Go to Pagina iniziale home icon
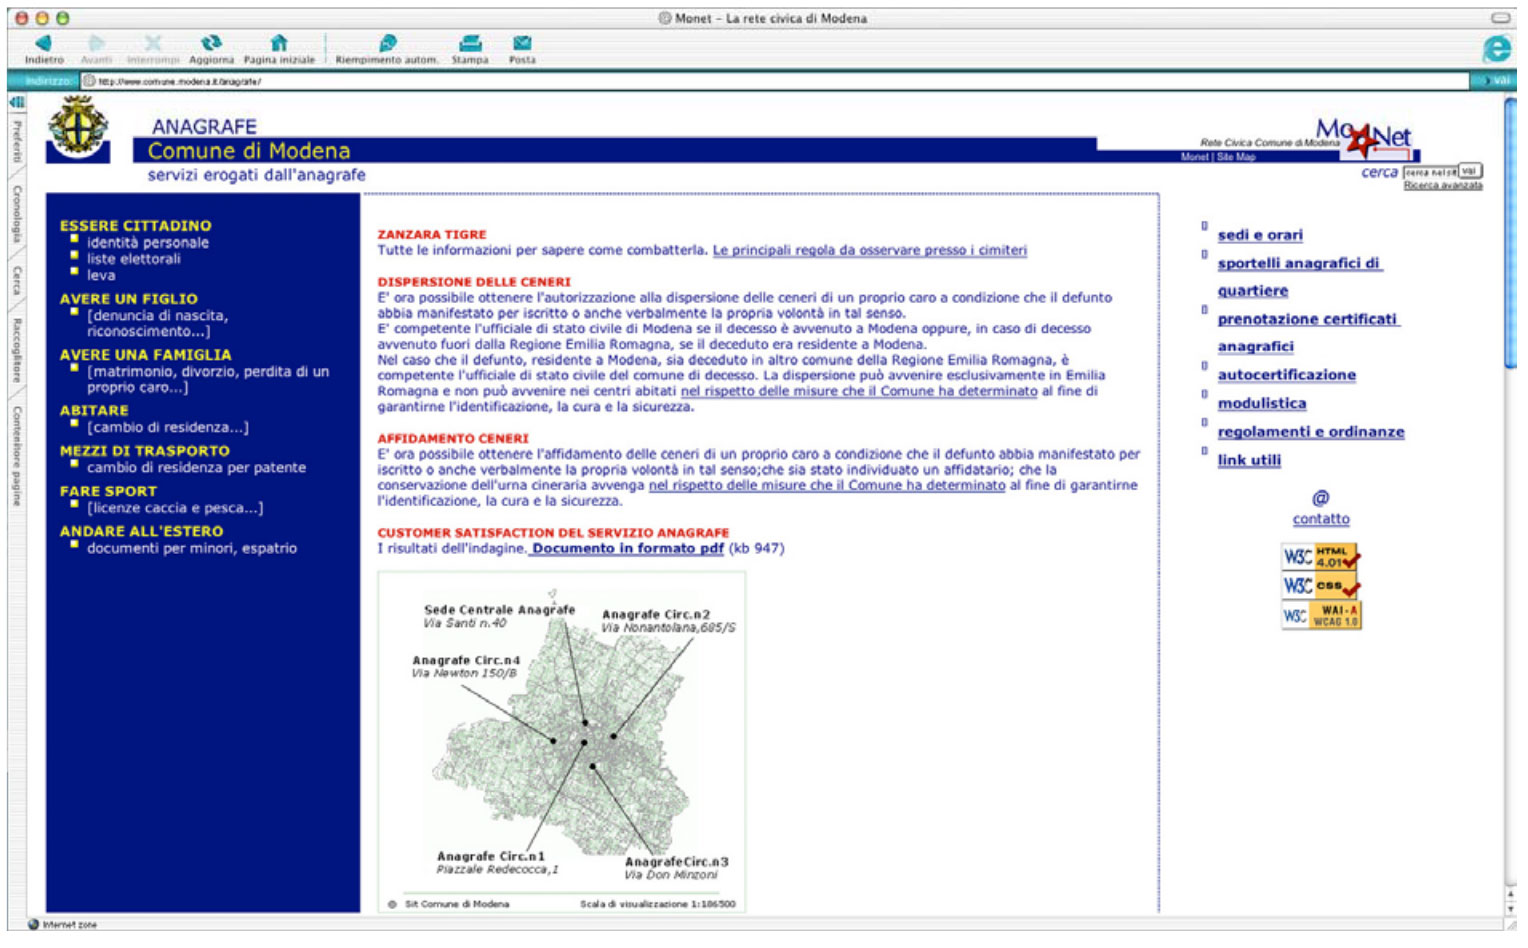 [279, 44]
